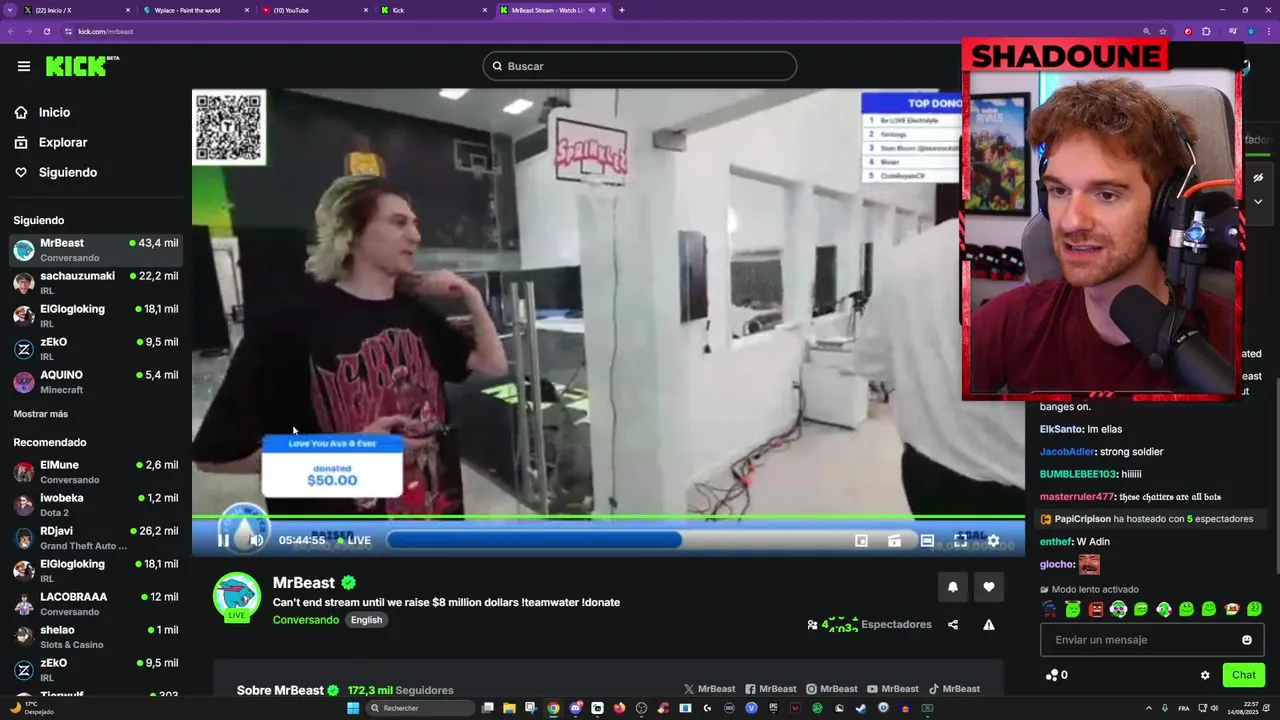The height and width of the screenshot is (720, 1280).
Task: Click the taskbar Rechercher search box
Action: tap(420, 708)
